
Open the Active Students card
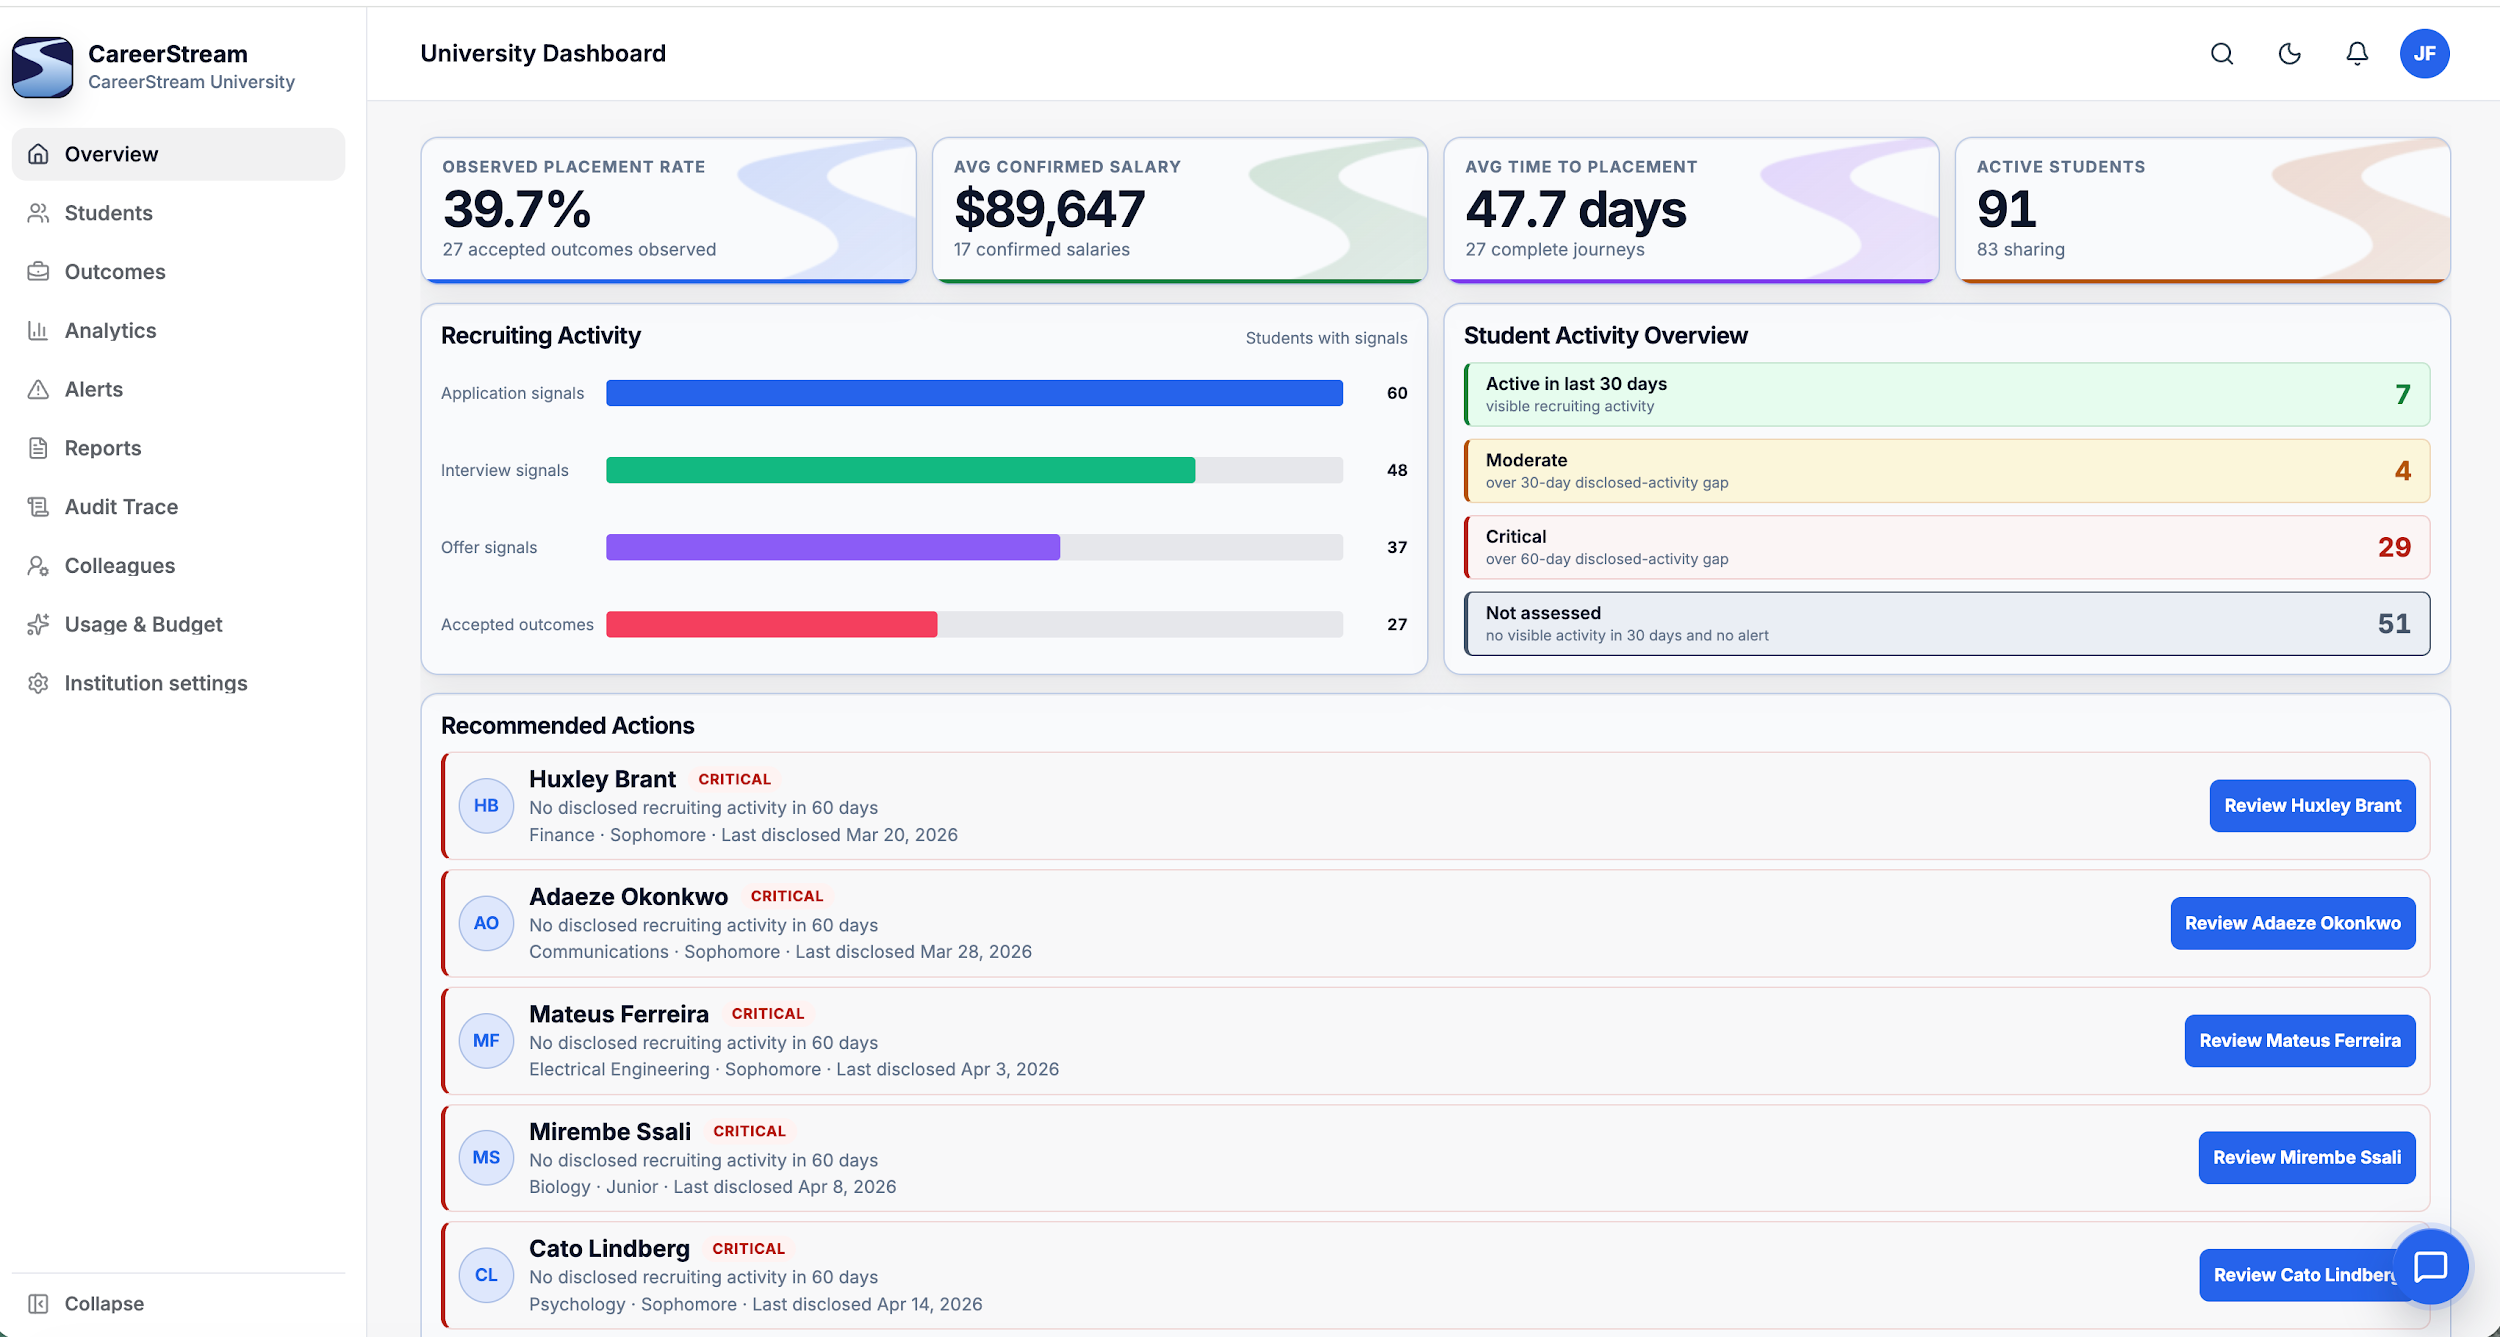point(2202,210)
